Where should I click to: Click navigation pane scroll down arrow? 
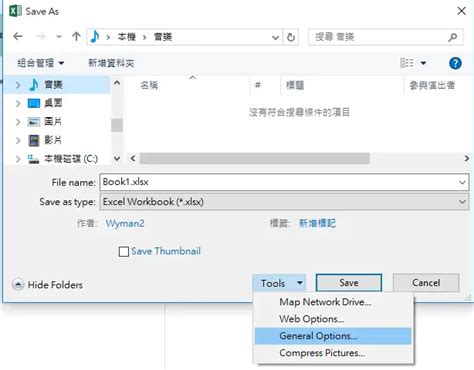pyautogui.click(x=117, y=158)
